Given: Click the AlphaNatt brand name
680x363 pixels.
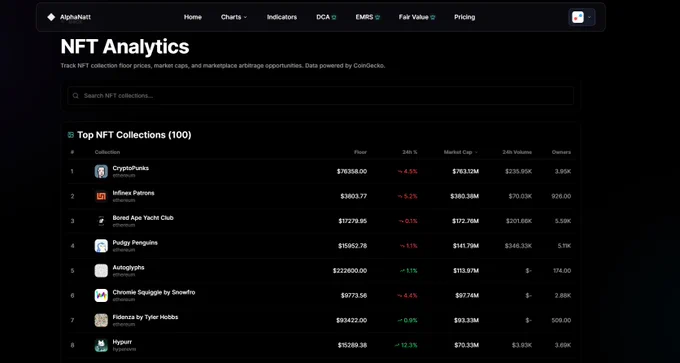Looking at the screenshot, I should [x=75, y=17].
